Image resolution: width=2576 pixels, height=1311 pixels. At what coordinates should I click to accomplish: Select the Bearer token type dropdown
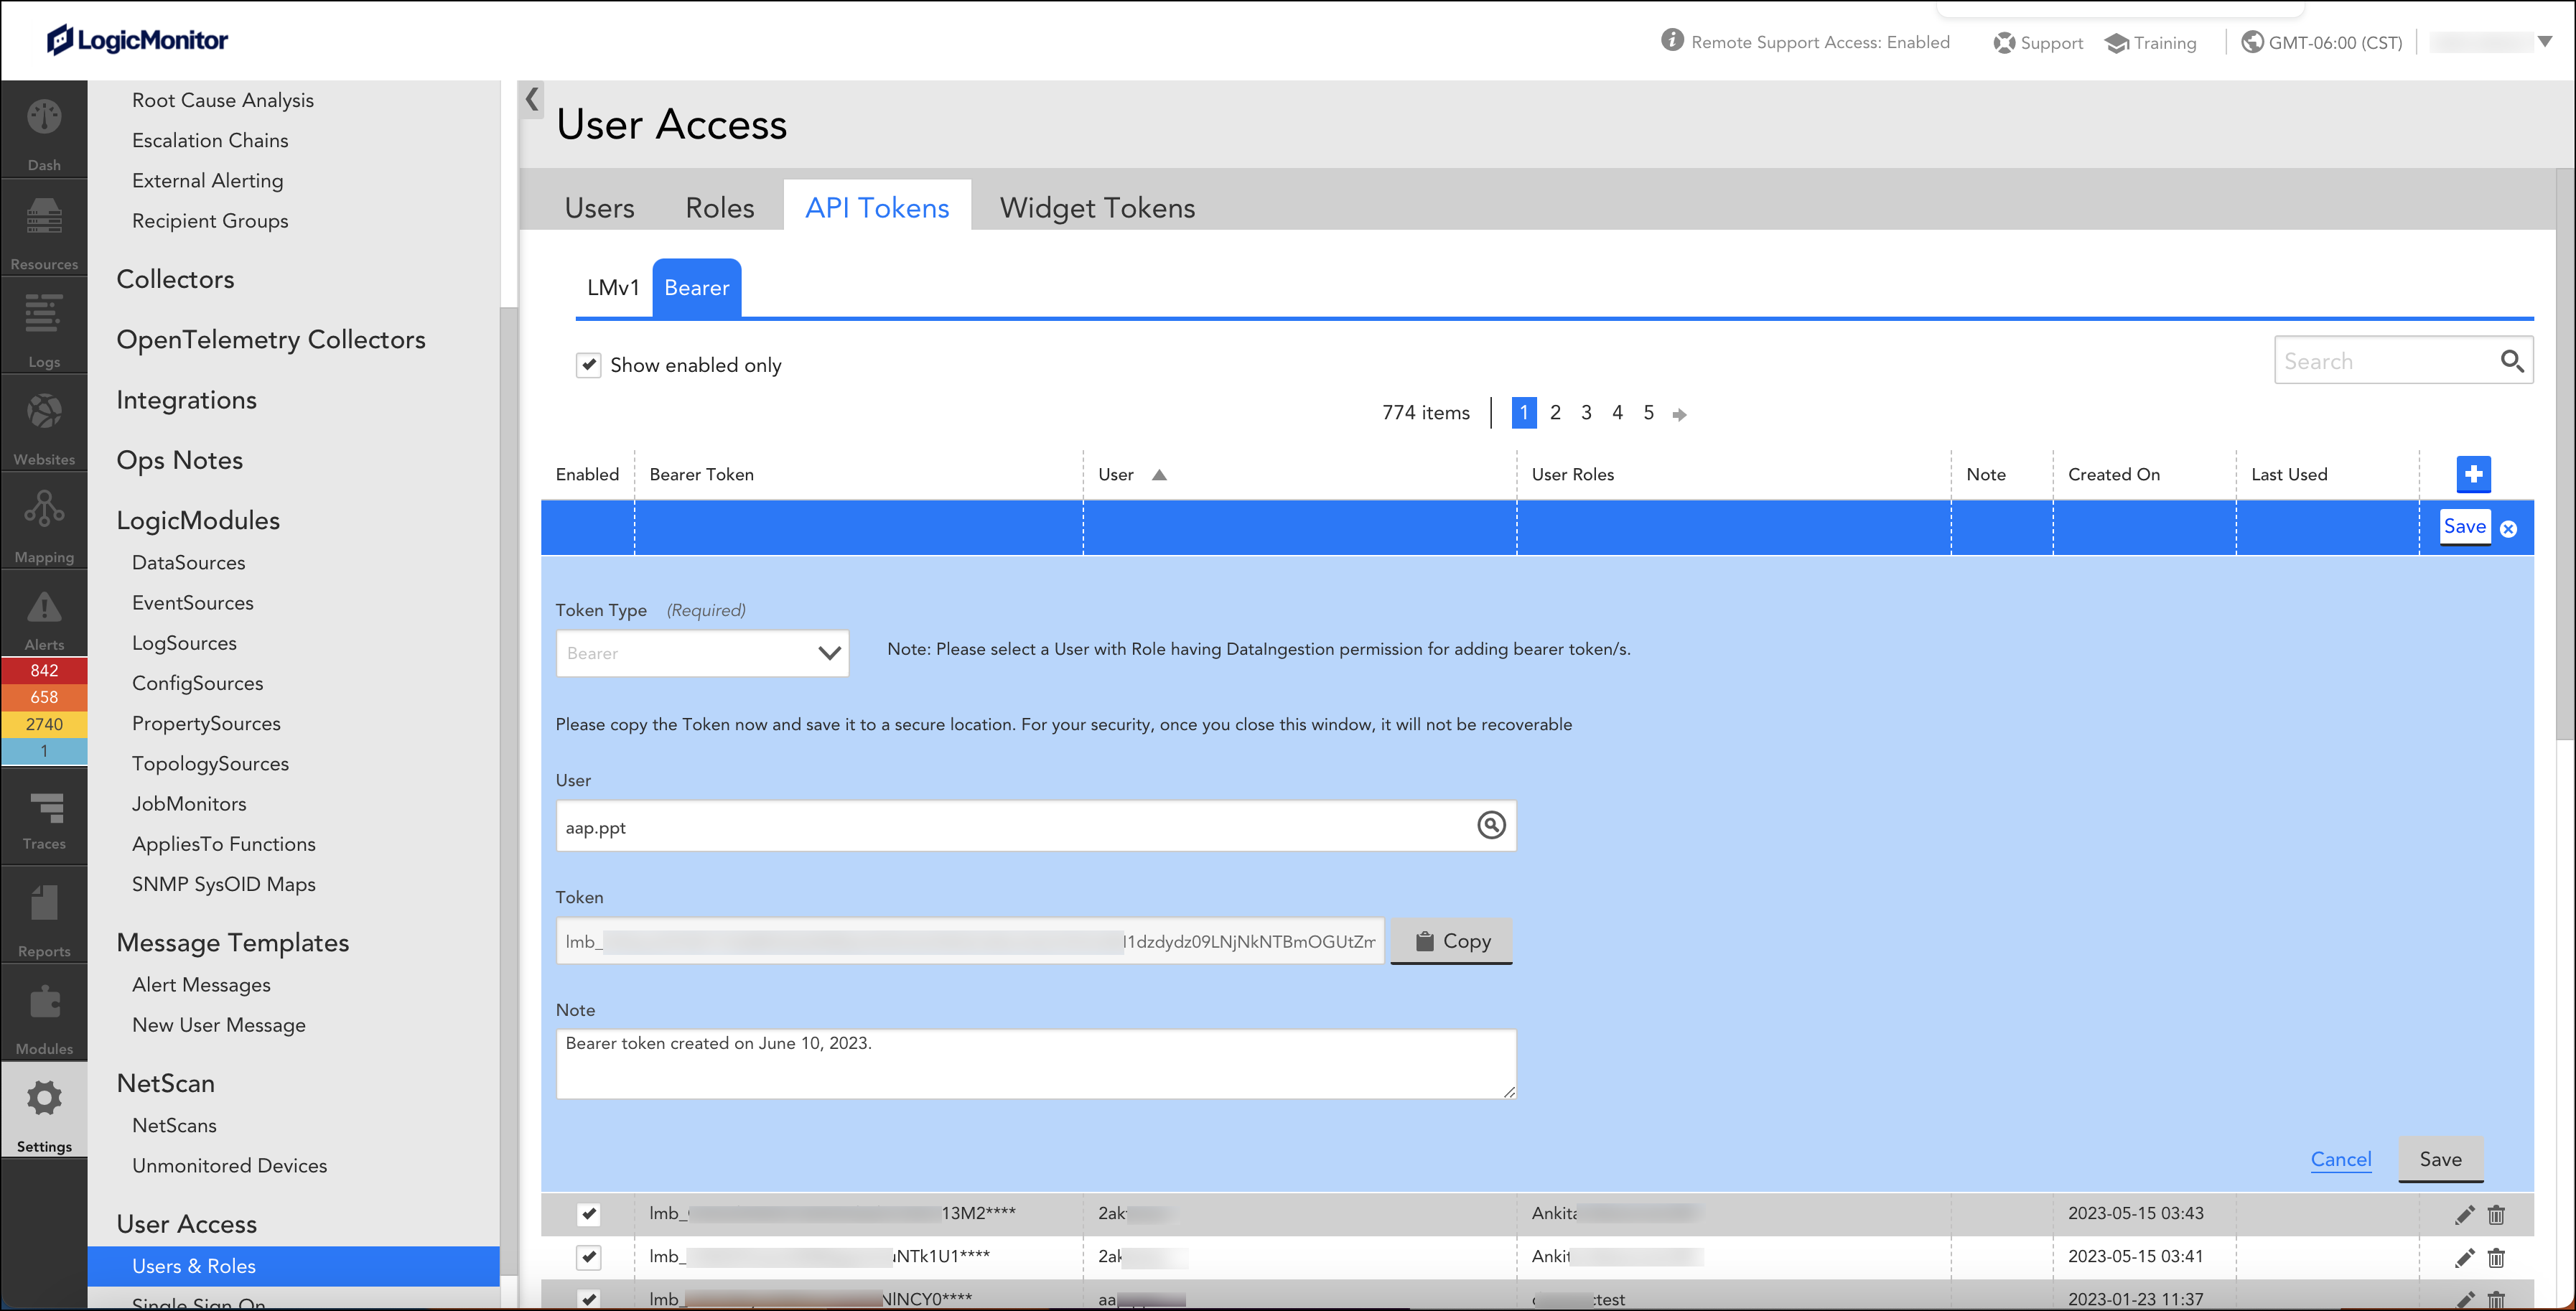tap(701, 652)
